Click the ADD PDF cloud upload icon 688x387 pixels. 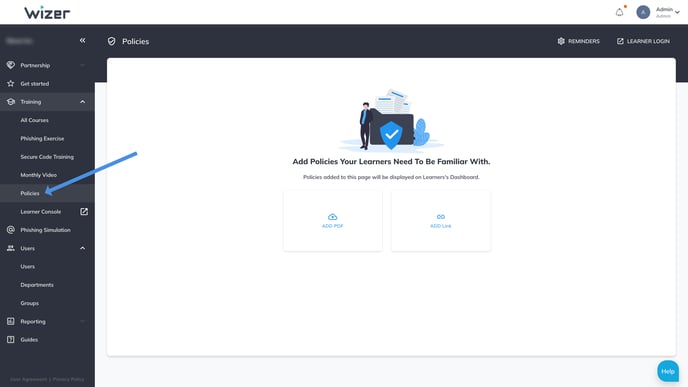pyautogui.click(x=333, y=217)
